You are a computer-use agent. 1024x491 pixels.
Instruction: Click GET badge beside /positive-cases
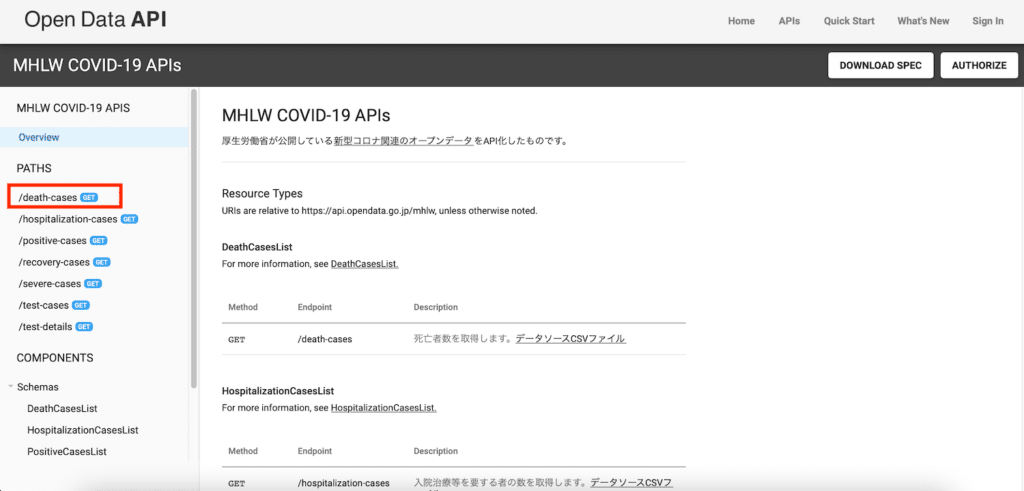99,241
